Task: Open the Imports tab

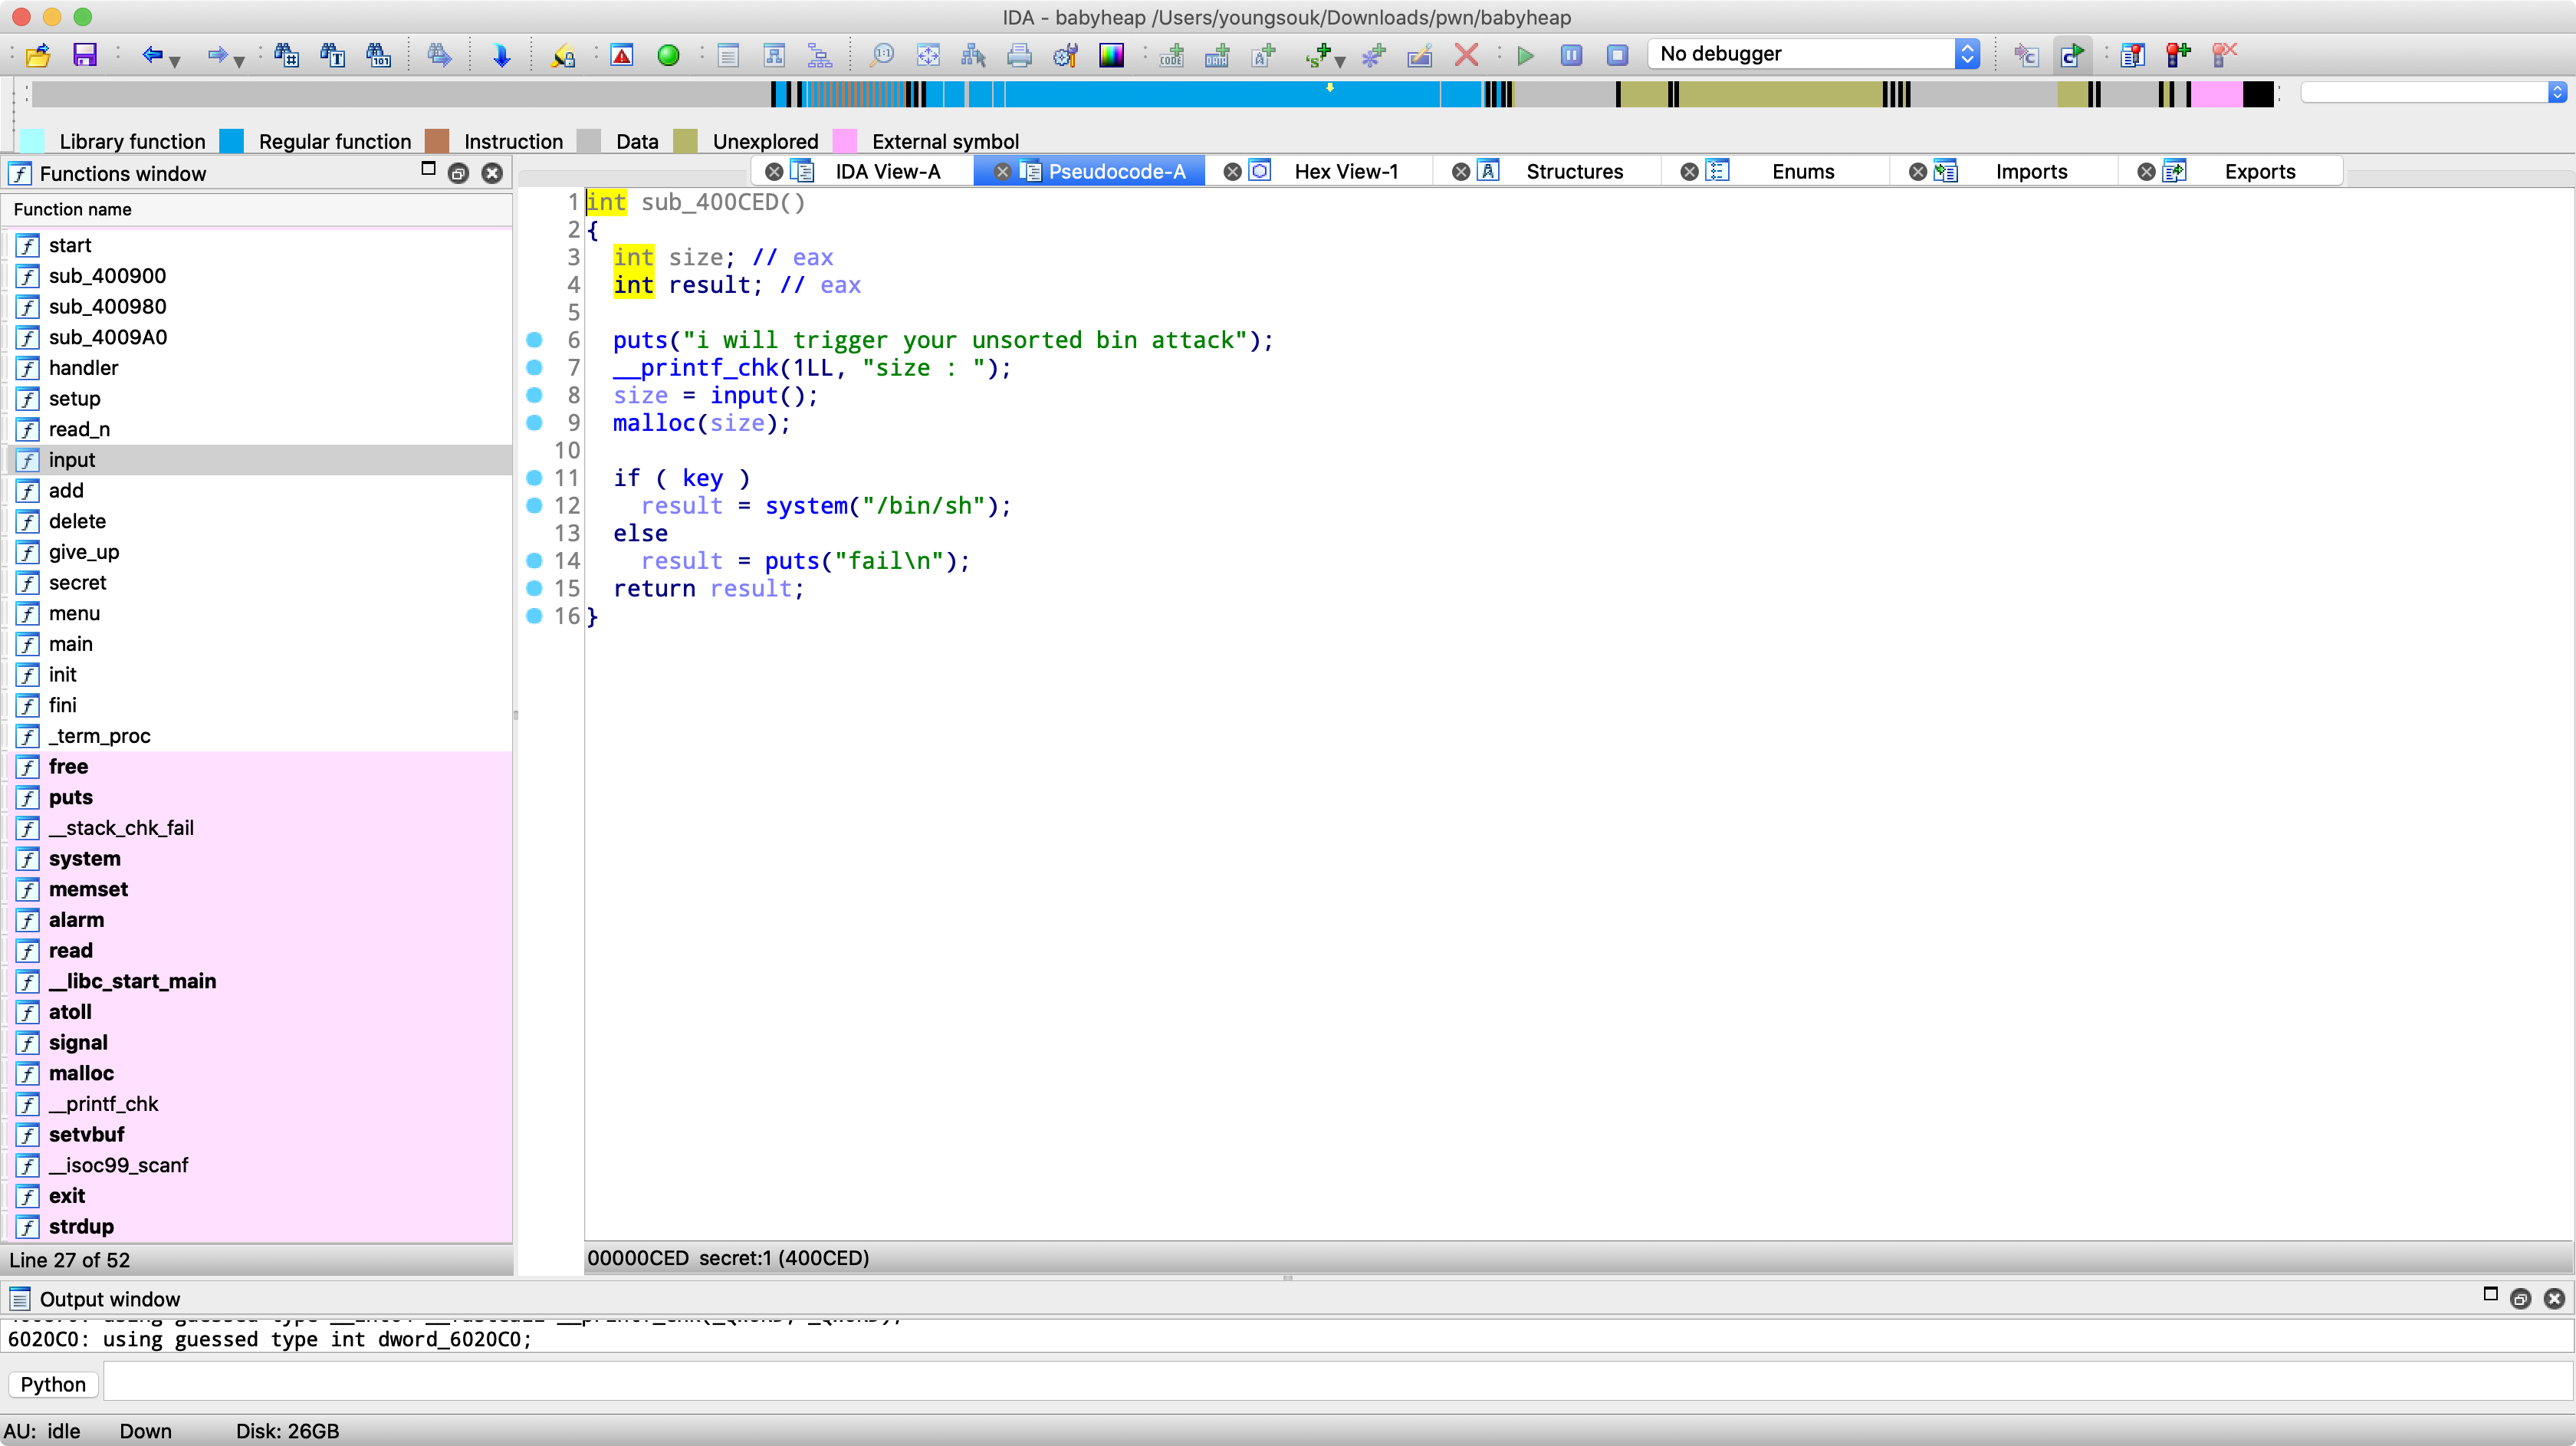Action: click(2030, 171)
